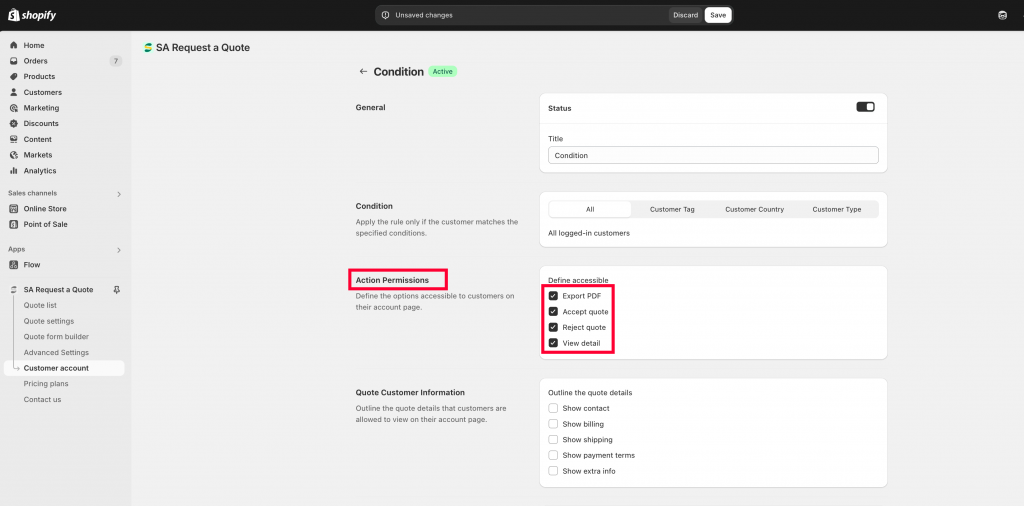Discard the unsaved changes
Screen dimensions: 1024x506
tap(686, 15)
